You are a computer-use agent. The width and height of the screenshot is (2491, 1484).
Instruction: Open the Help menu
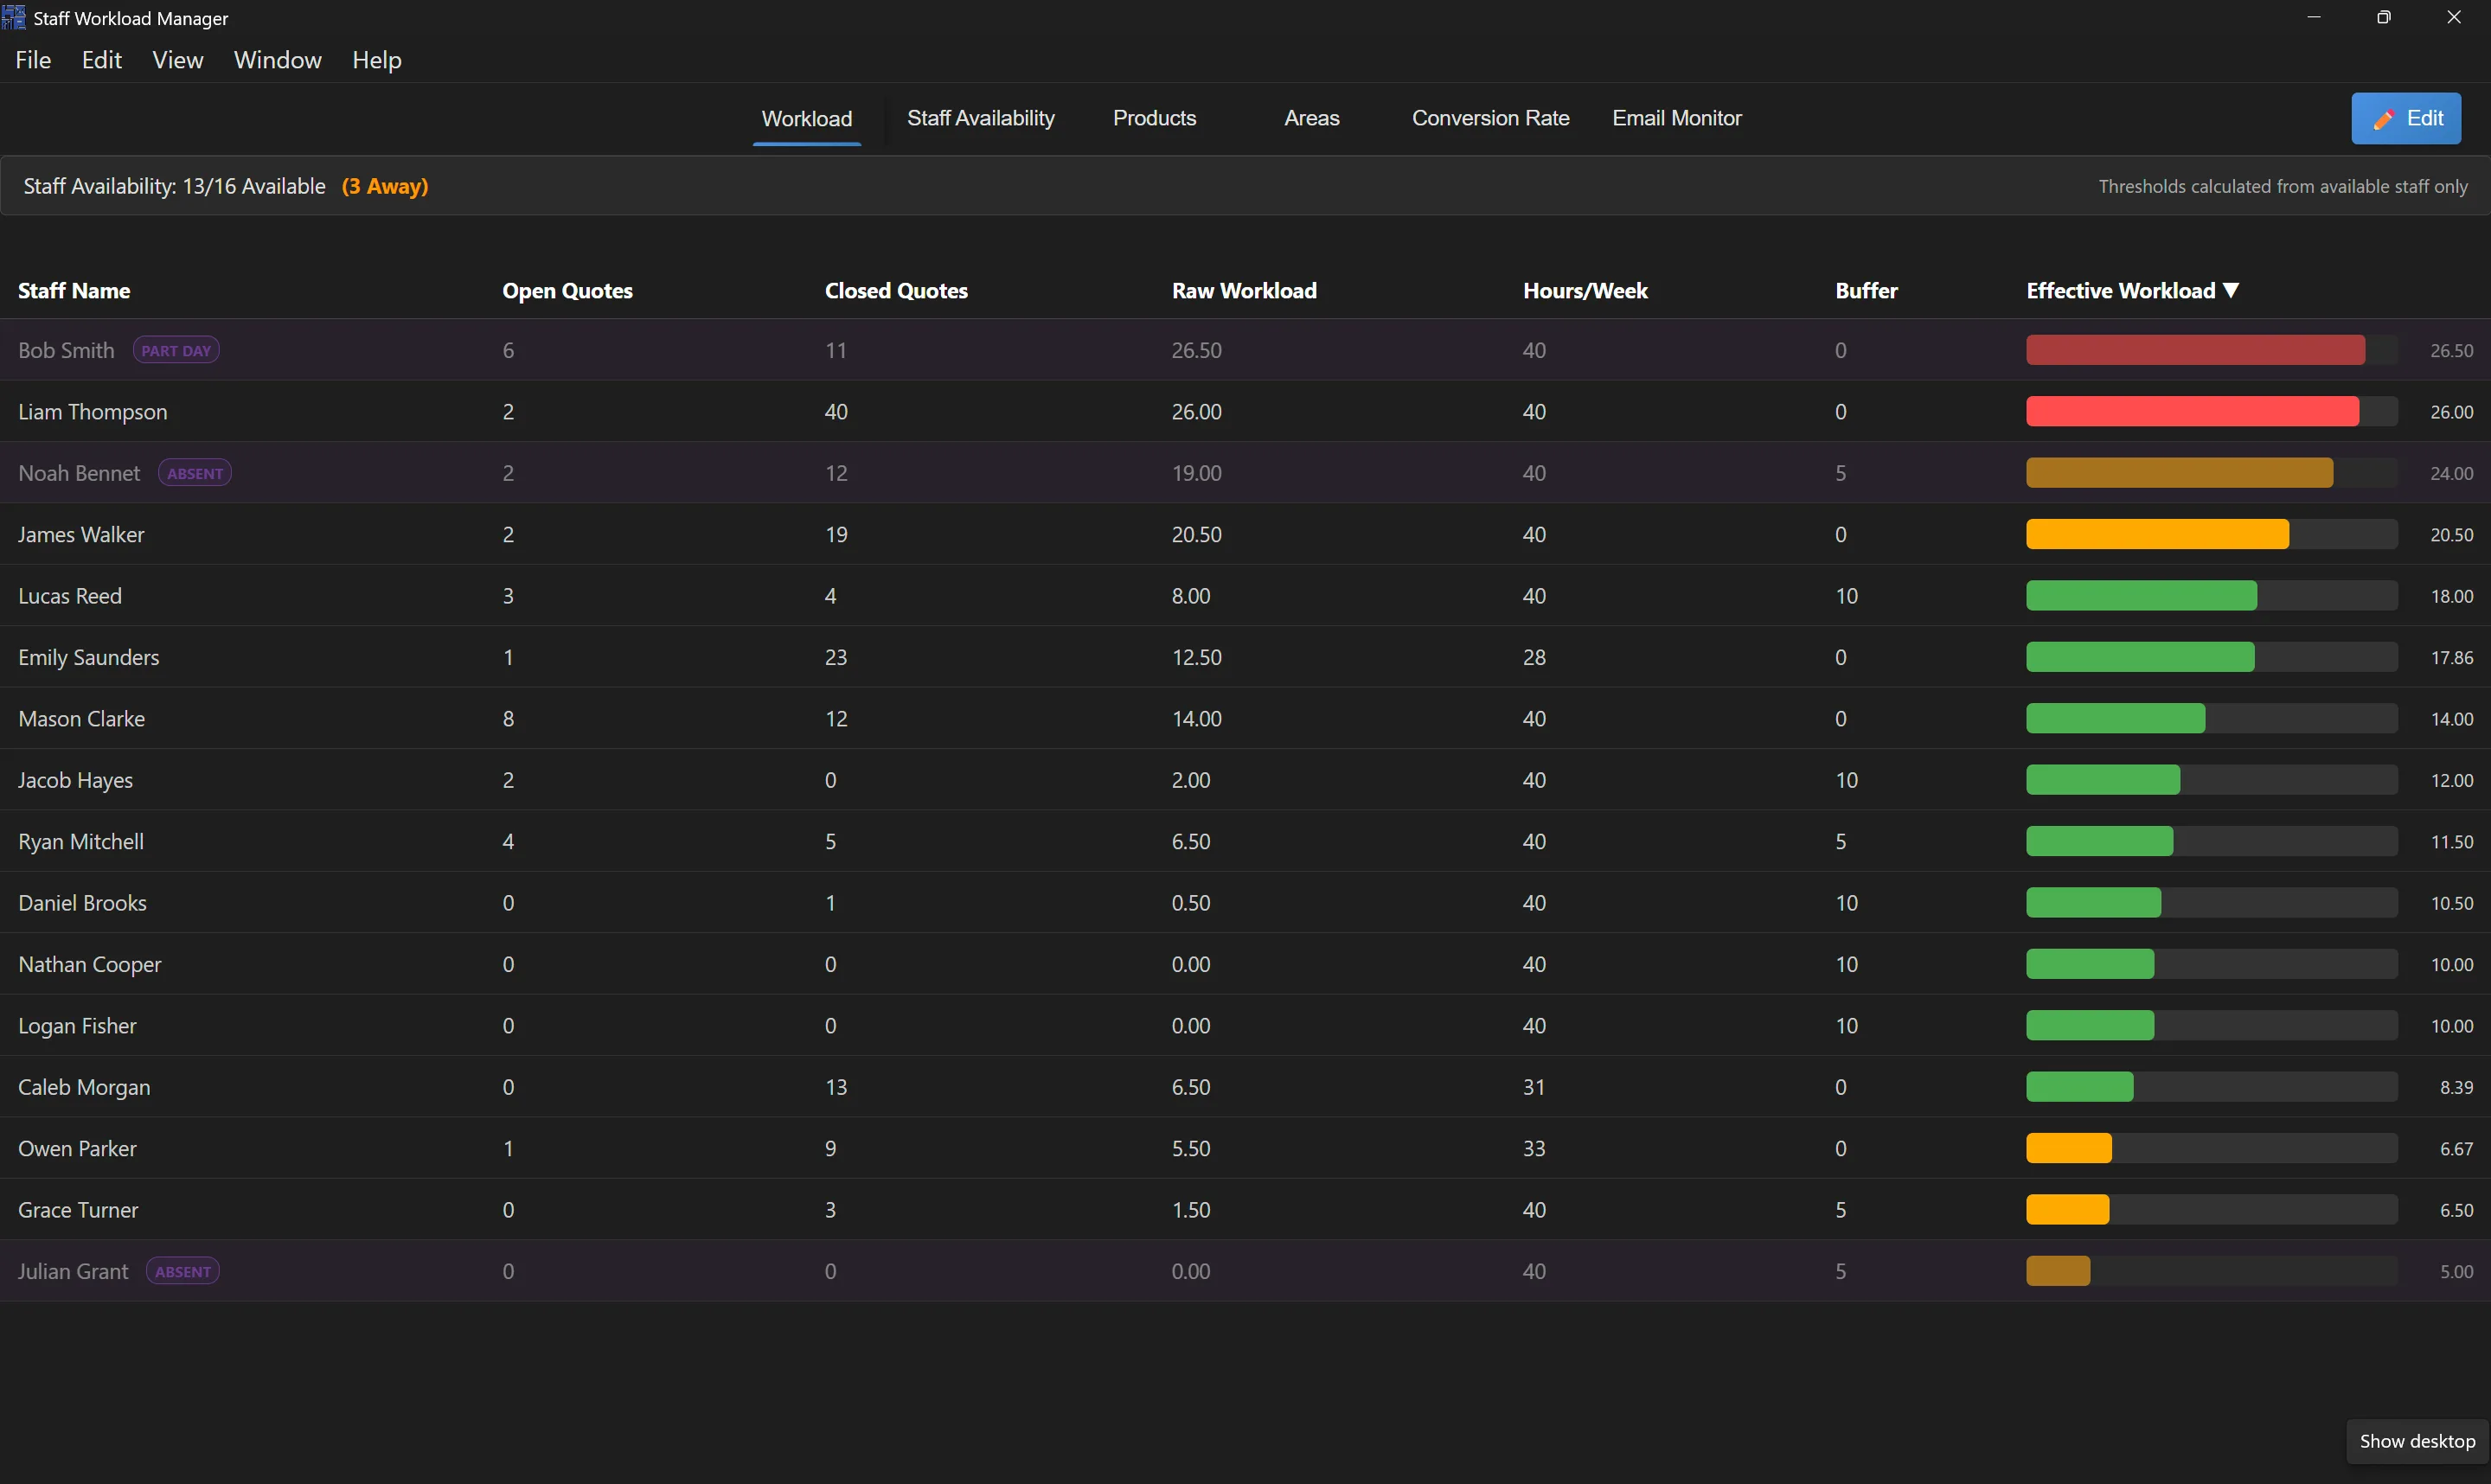377,60
